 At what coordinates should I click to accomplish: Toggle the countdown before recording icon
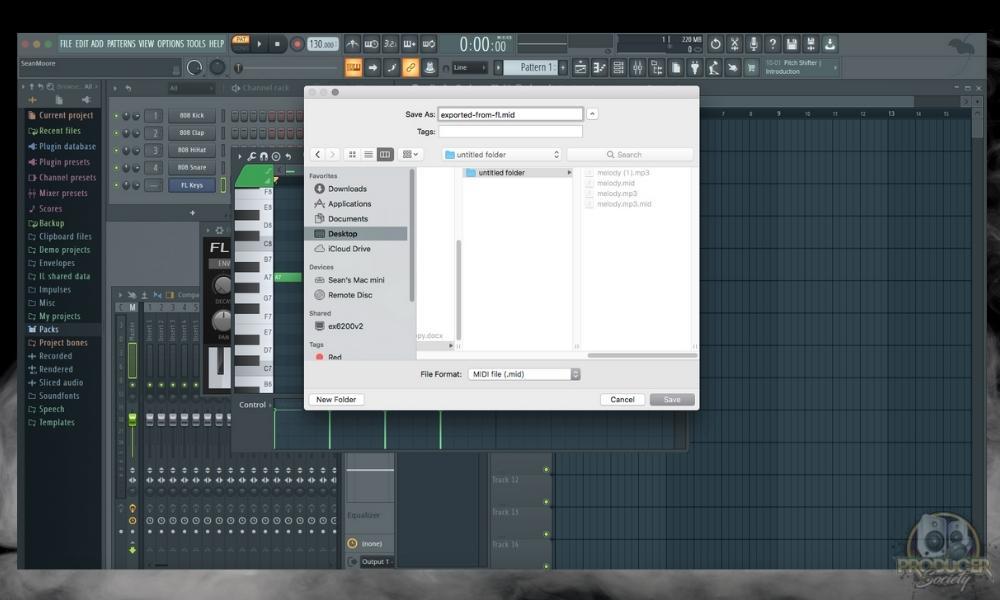pos(390,44)
